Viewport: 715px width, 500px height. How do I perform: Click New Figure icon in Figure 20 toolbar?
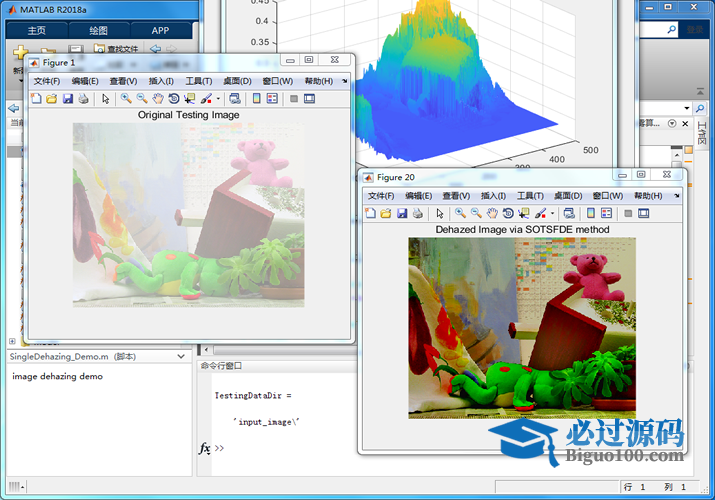coord(370,213)
